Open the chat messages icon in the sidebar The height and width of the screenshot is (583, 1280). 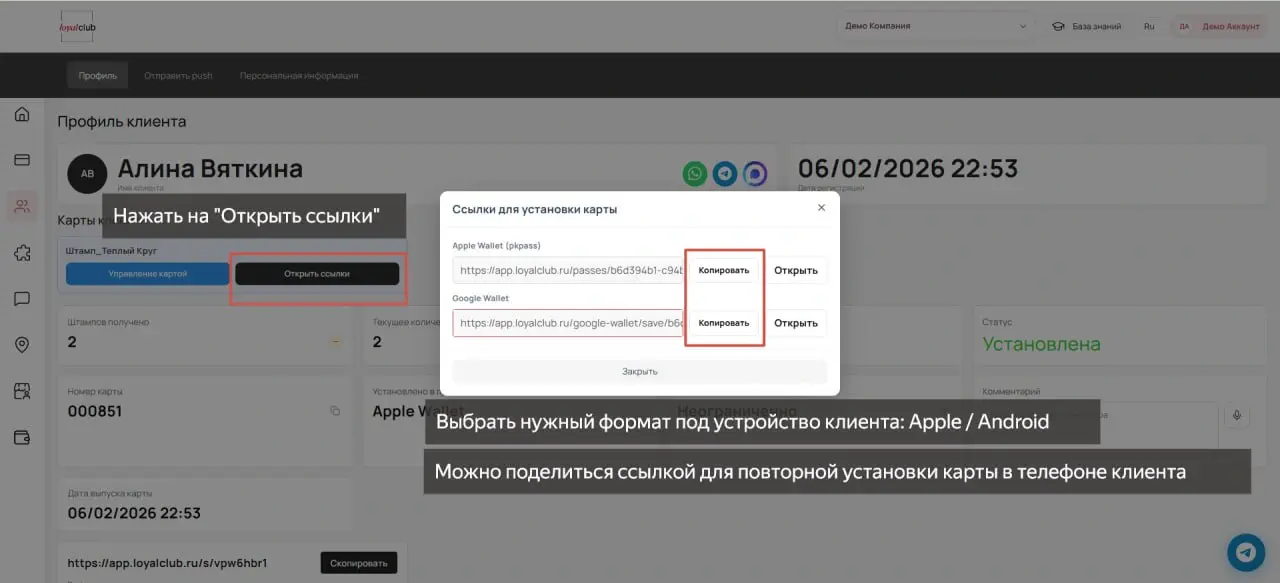point(22,299)
